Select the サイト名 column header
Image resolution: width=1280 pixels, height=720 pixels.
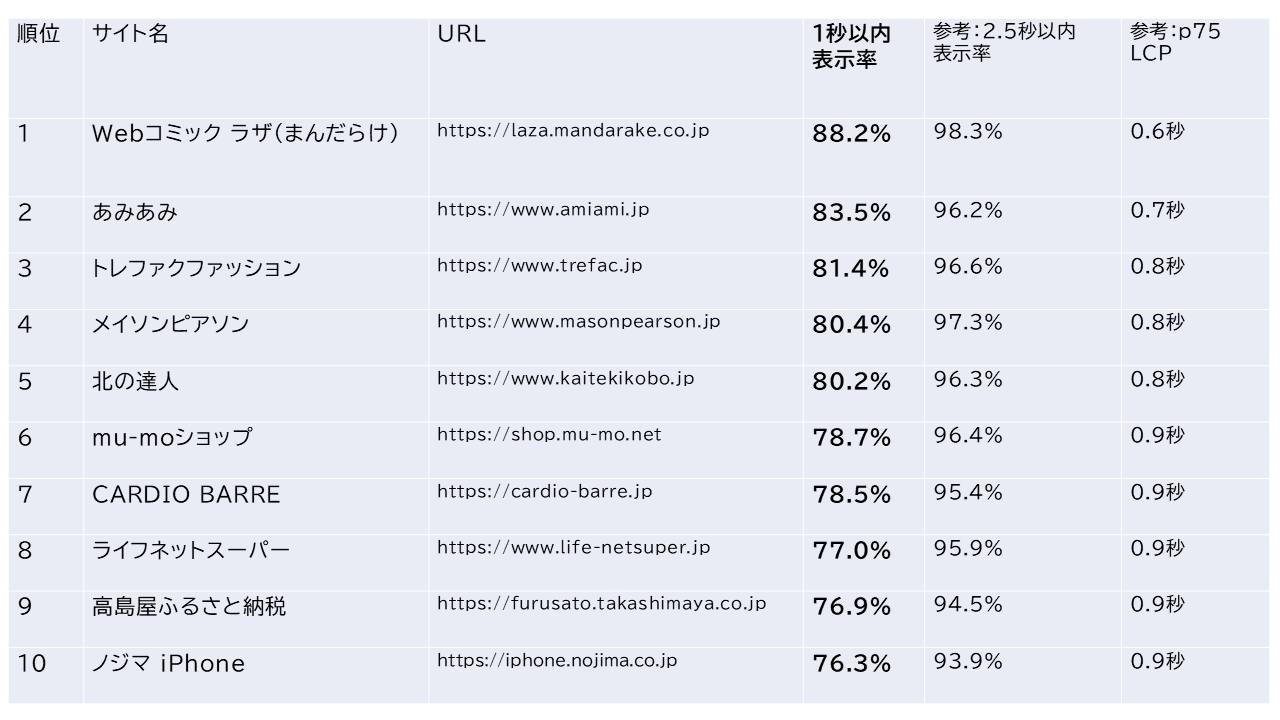pyautogui.click(x=130, y=34)
